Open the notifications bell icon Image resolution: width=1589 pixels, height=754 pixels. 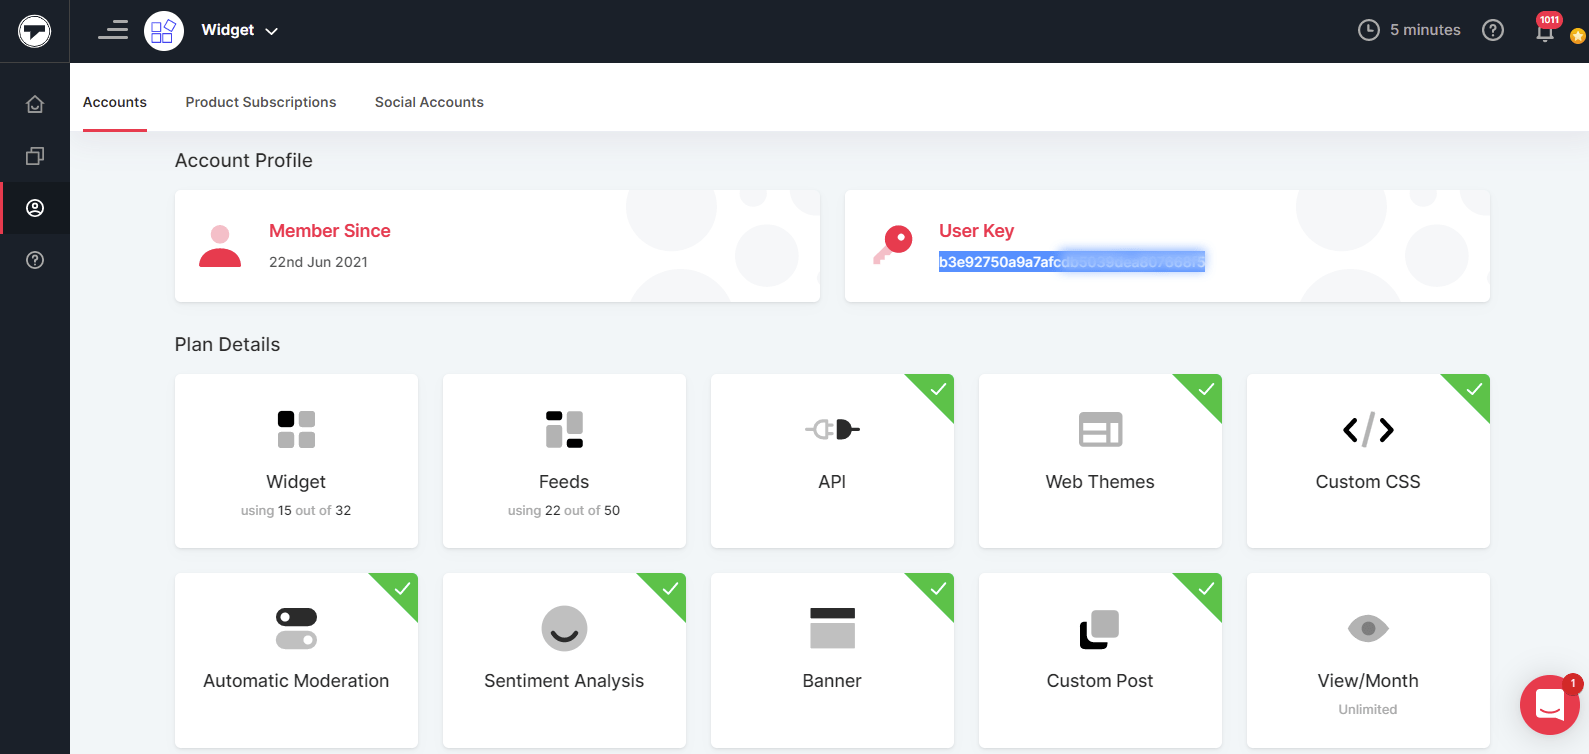(x=1545, y=31)
